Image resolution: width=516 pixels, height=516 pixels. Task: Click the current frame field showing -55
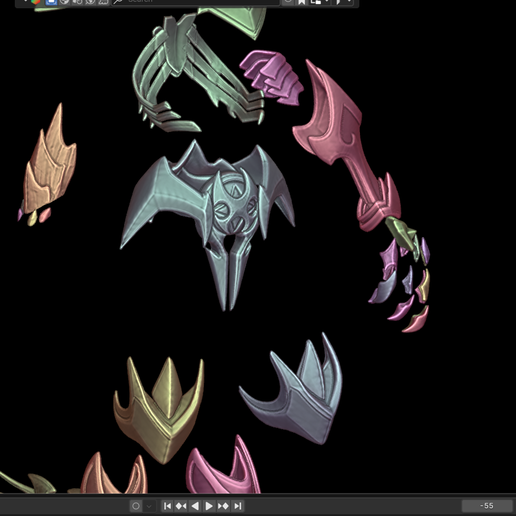tap(487, 506)
